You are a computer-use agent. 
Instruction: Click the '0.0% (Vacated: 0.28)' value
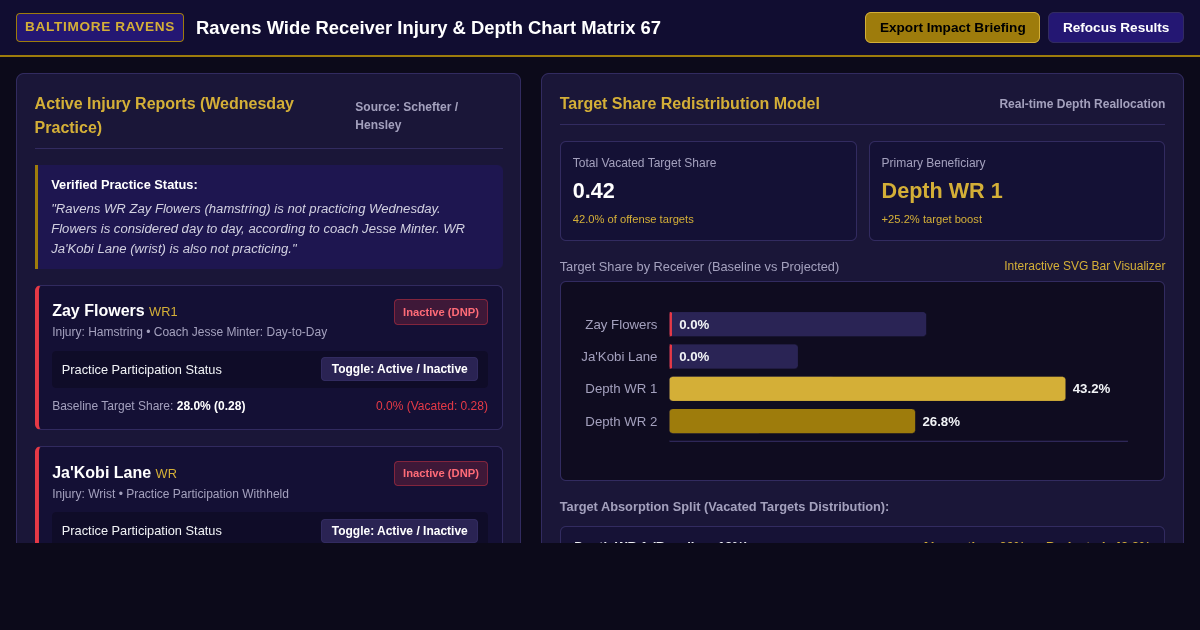coord(432,406)
